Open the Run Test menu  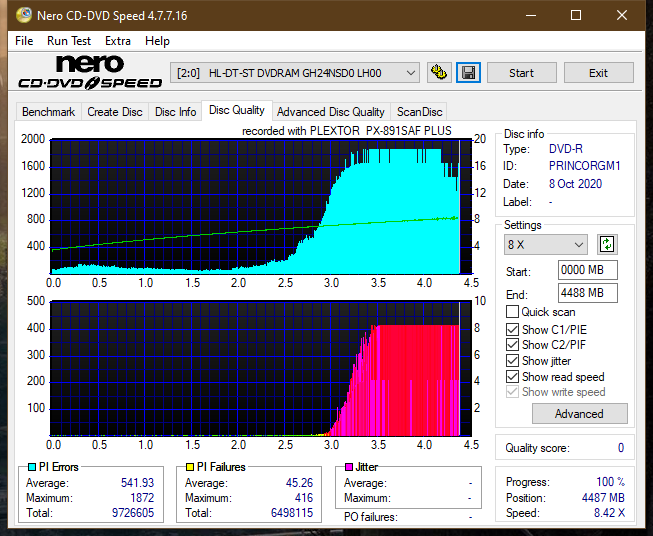[69, 41]
